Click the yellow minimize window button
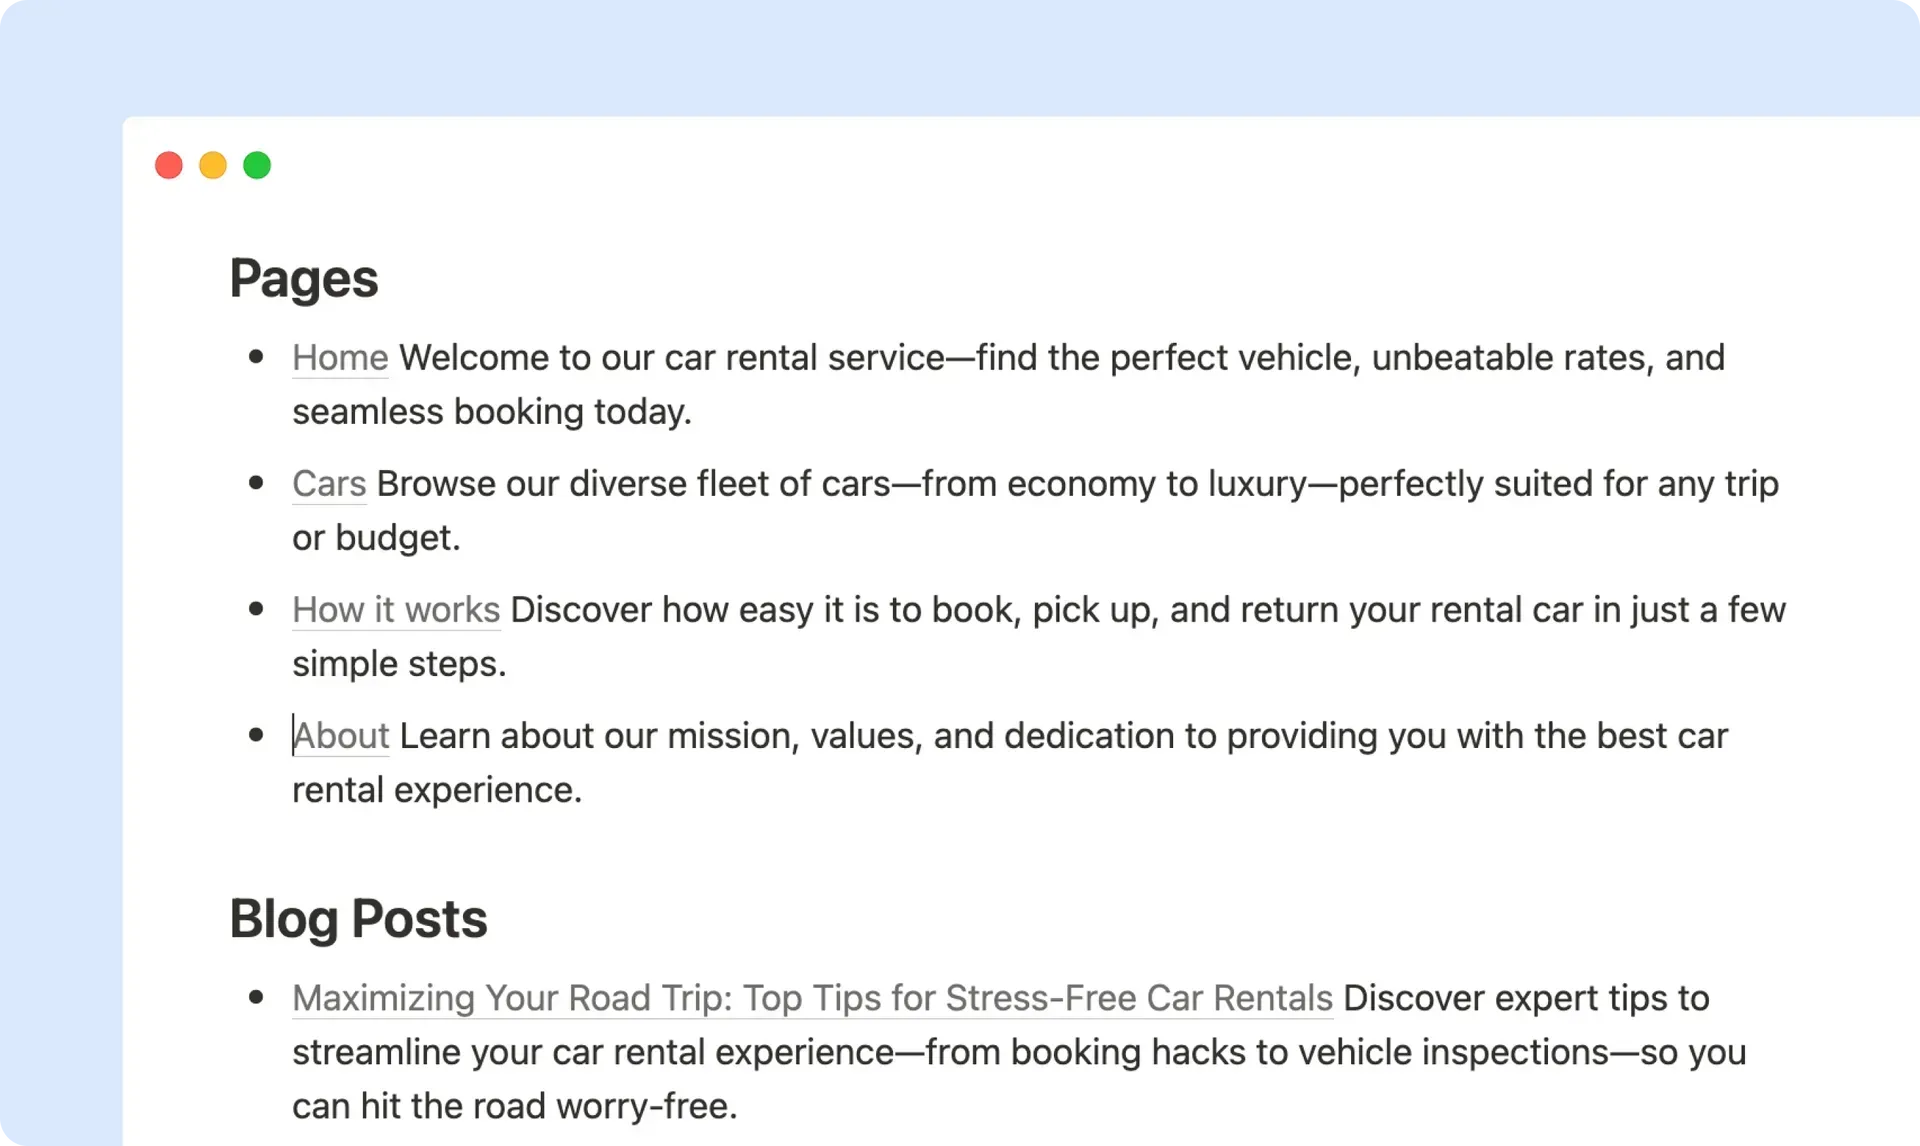The image size is (1920, 1146). point(213,165)
